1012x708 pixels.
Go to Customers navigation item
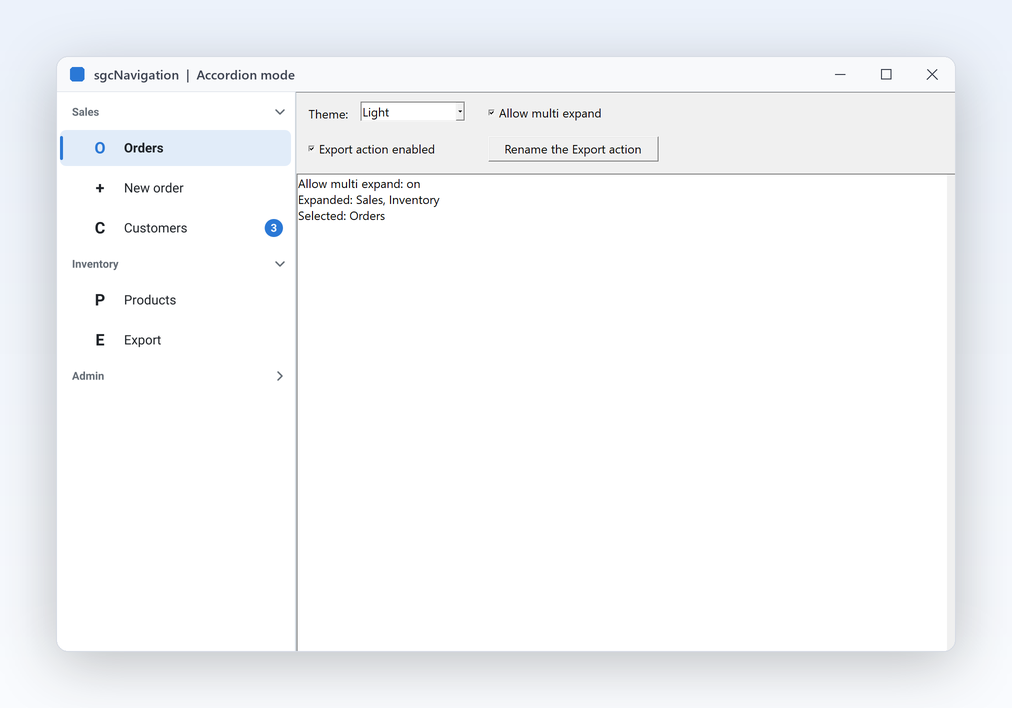(x=176, y=228)
